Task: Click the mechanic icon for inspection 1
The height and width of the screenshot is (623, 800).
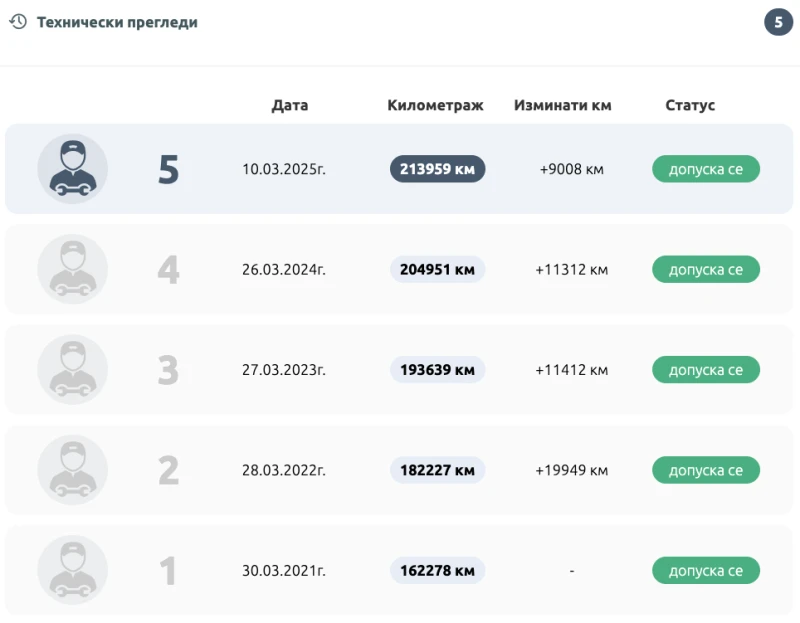Action: (x=72, y=570)
